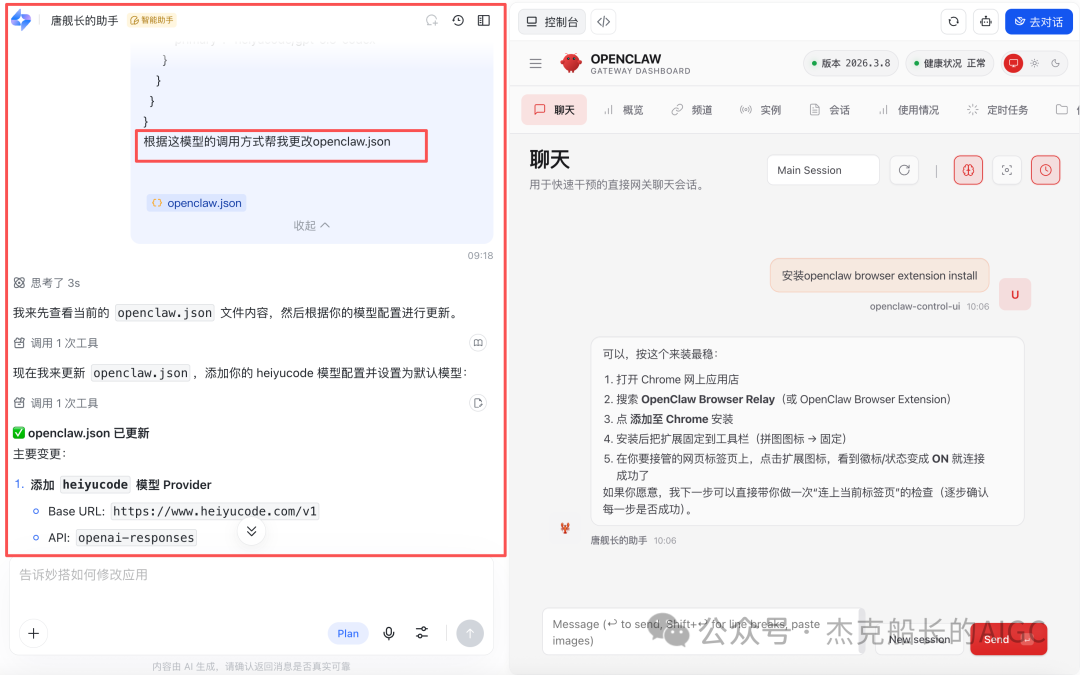Viewport: 1080px width, 675px height.
Task: Toggle focus mode frame icon
Action: 1007,170
